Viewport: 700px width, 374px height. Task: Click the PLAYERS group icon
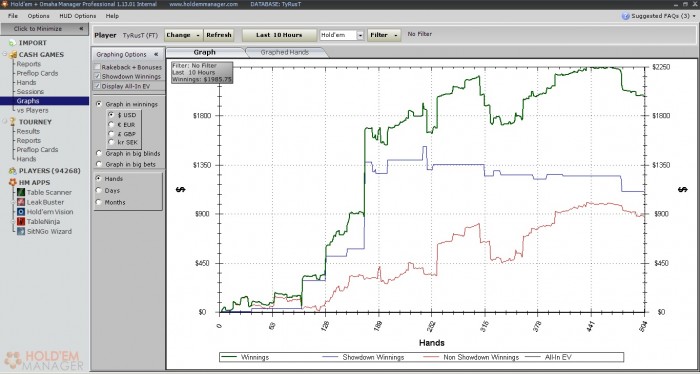click(x=12, y=171)
